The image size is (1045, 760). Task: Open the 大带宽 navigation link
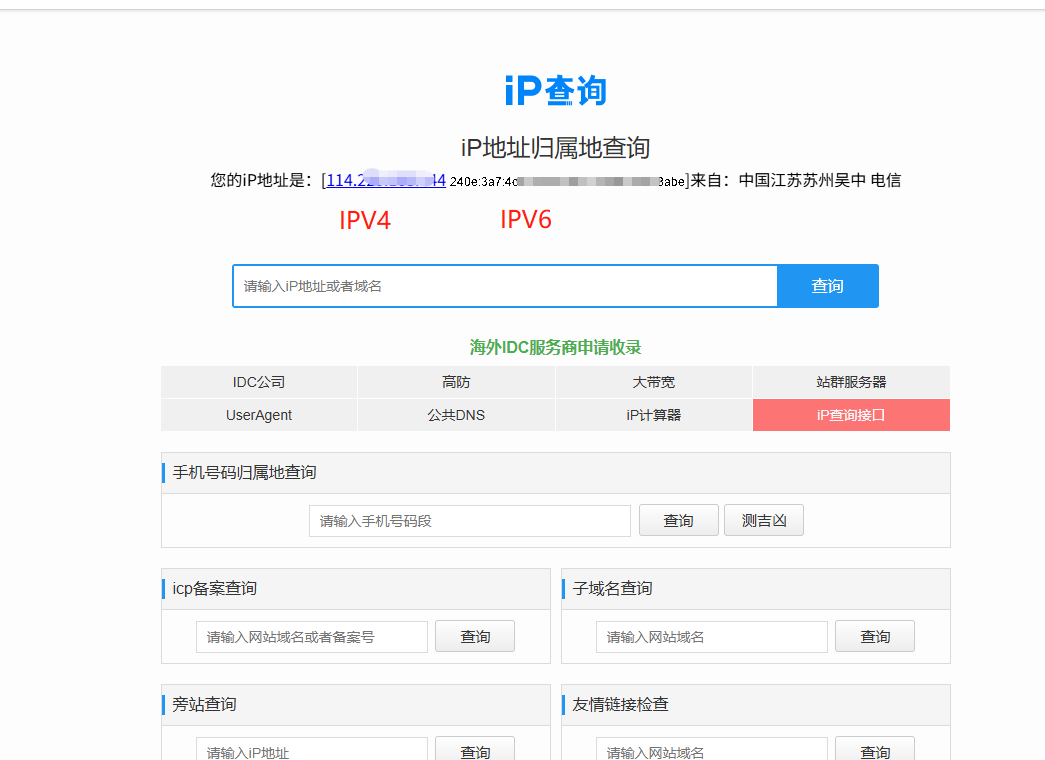pyautogui.click(x=653, y=382)
